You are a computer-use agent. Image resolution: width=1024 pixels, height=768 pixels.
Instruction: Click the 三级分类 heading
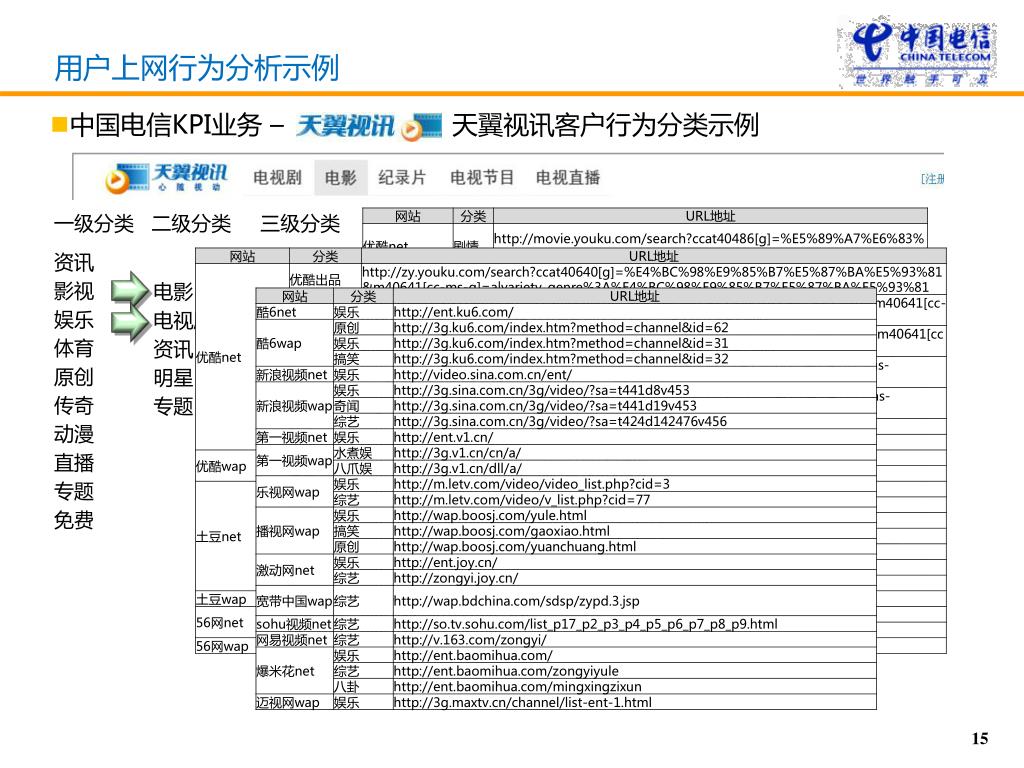[300, 224]
